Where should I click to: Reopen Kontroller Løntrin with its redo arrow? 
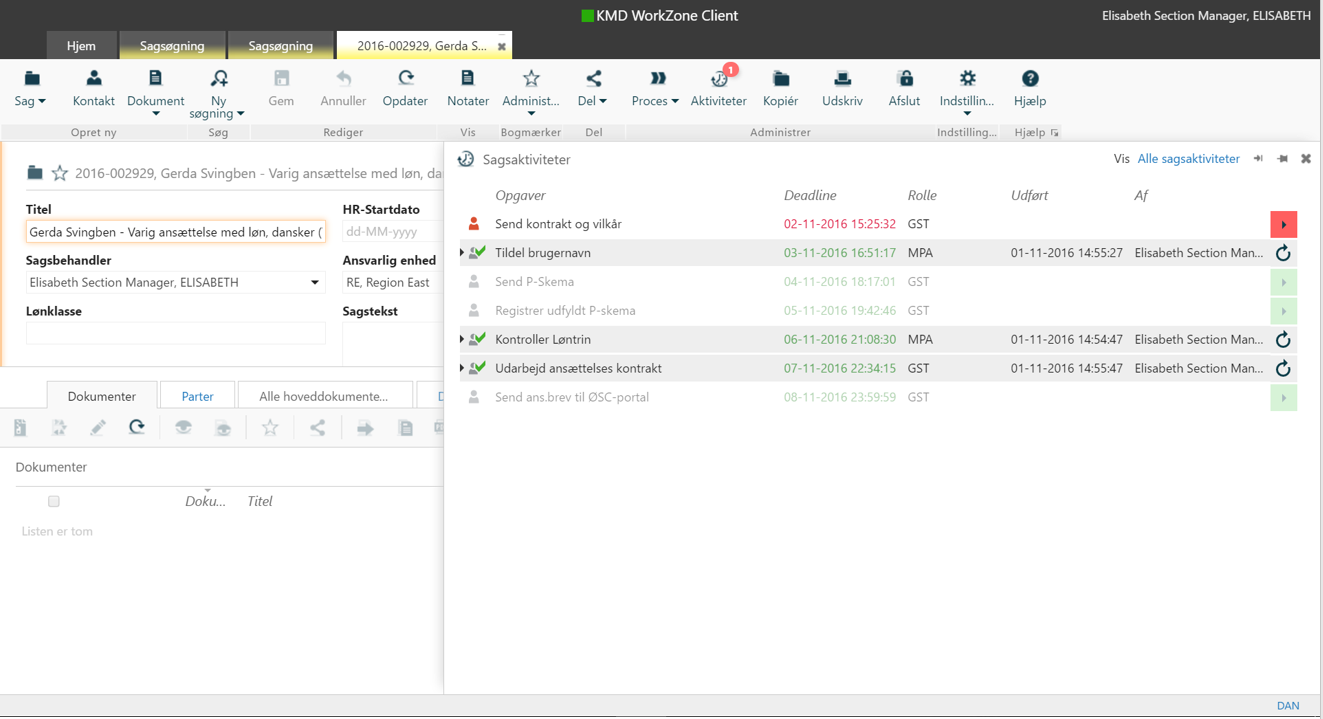point(1283,340)
